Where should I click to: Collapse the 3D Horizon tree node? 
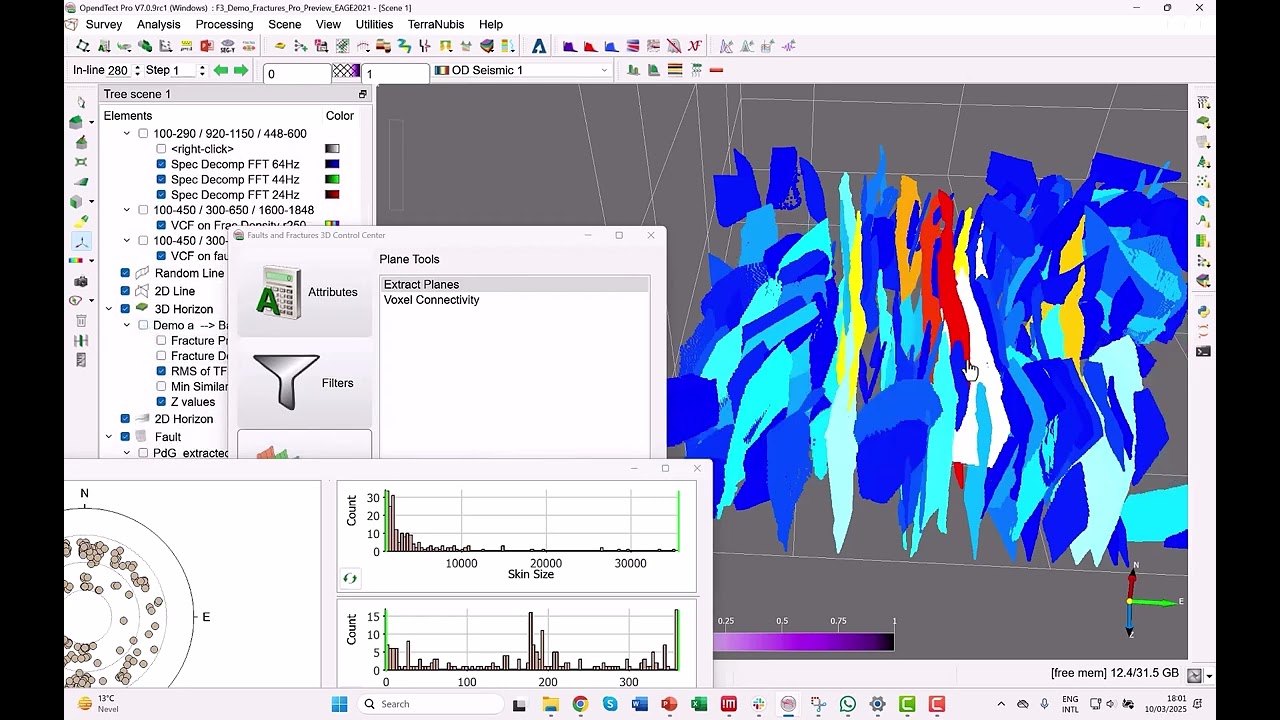point(109,309)
